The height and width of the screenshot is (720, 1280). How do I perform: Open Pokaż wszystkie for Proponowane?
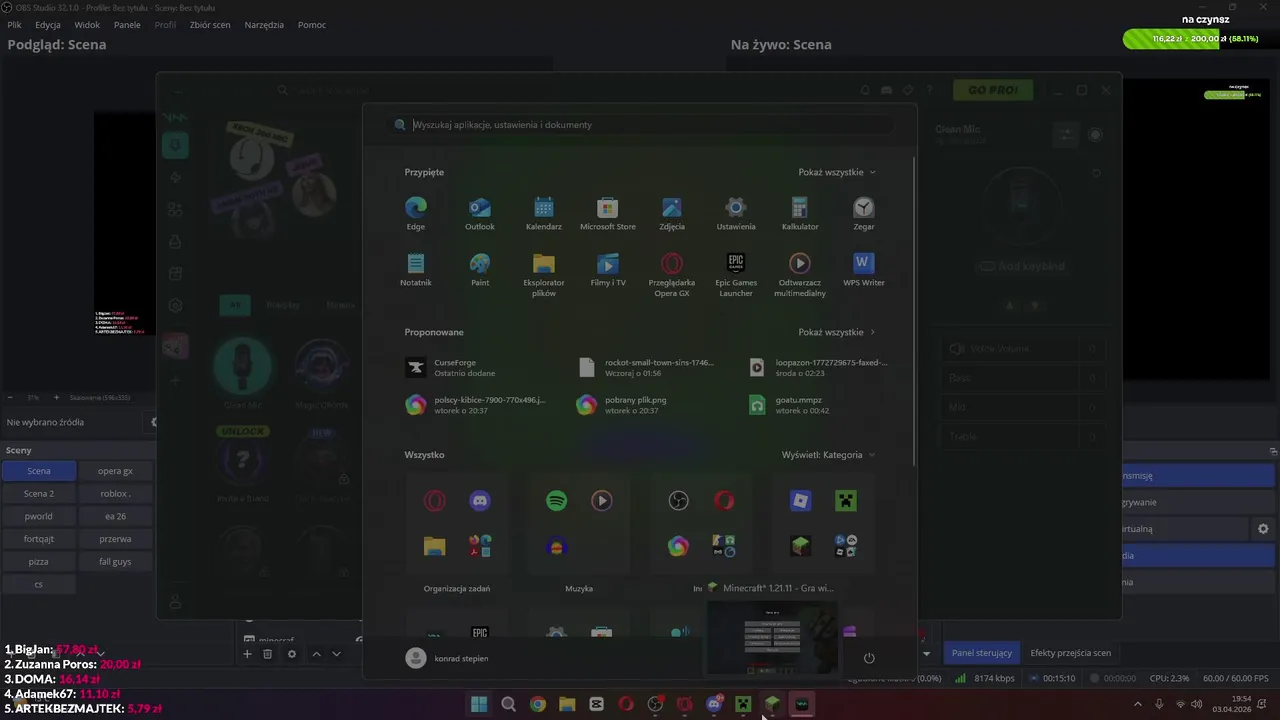[x=837, y=332]
